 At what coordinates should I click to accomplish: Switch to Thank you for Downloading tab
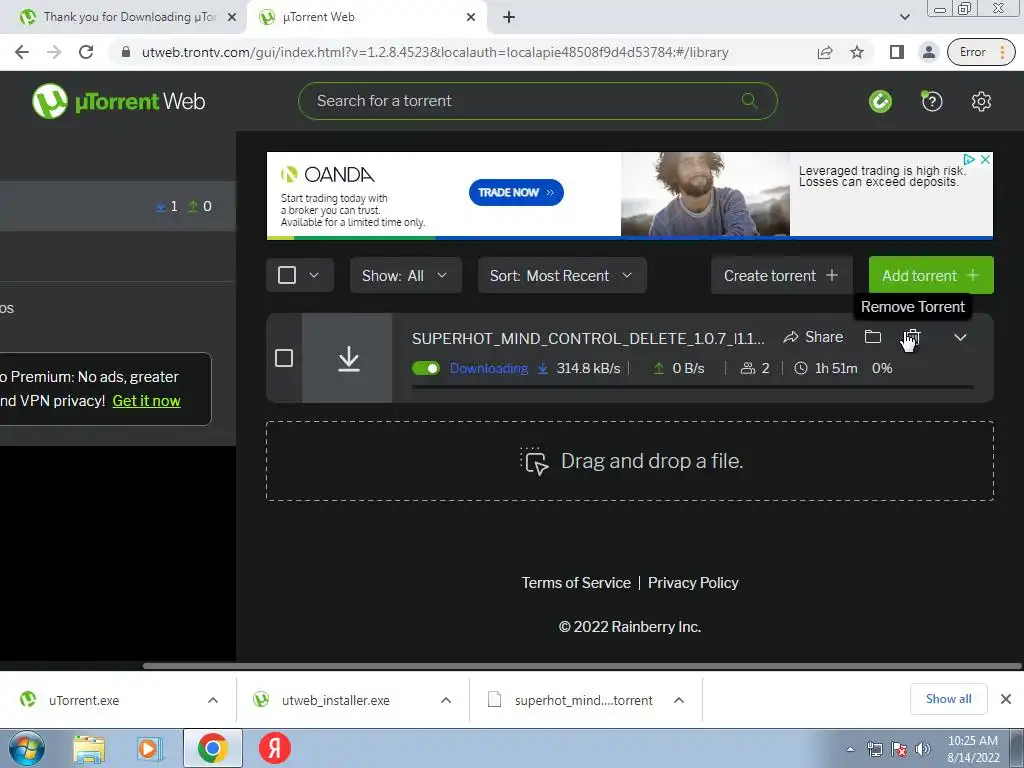[x=121, y=18]
